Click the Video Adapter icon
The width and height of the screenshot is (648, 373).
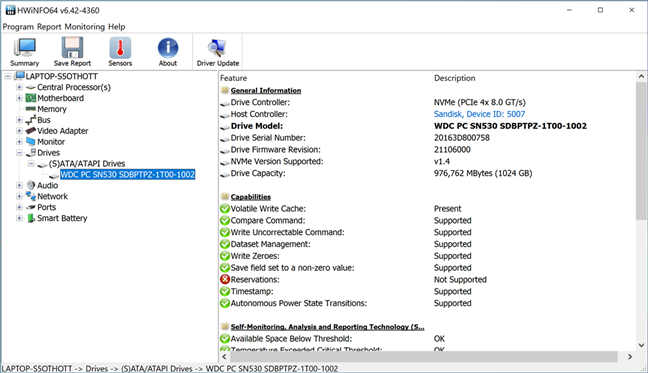point(31,131)
